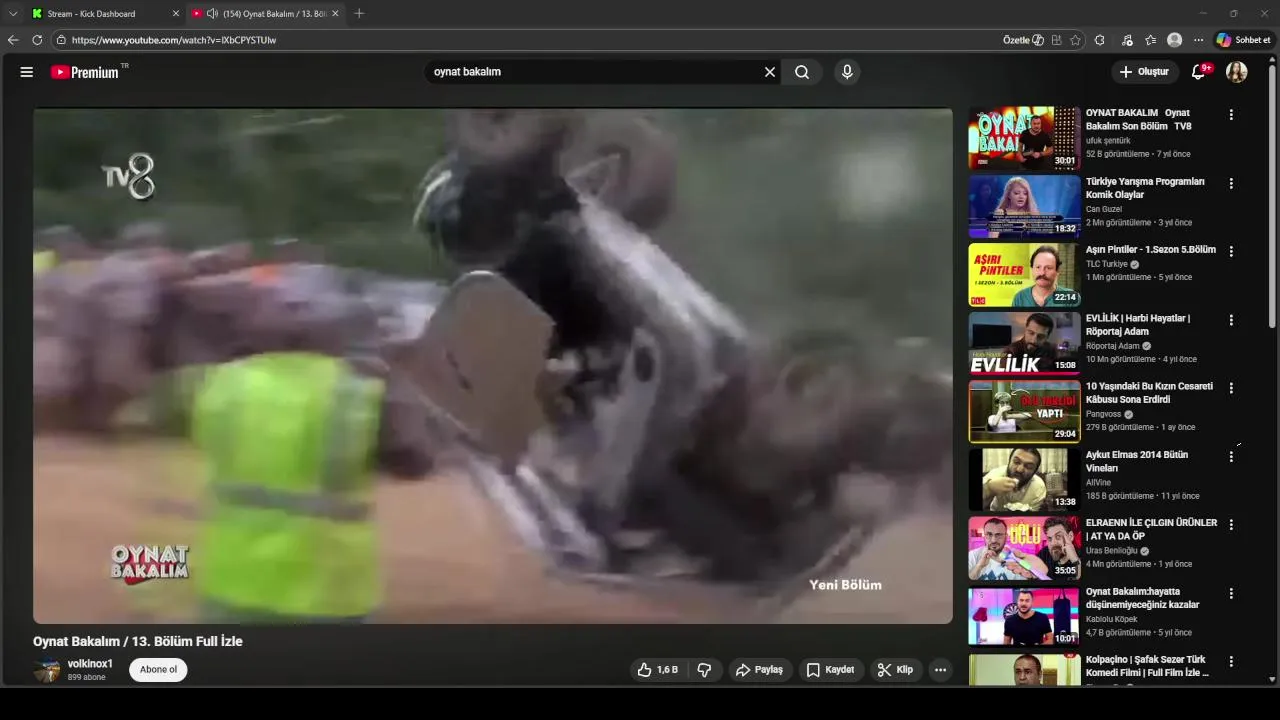The width and height of the screenshot is (1280, 720).
Task: Mute audio on YouTube tab speaker icon
Action: pyautogui.click(x=212, y=14)
